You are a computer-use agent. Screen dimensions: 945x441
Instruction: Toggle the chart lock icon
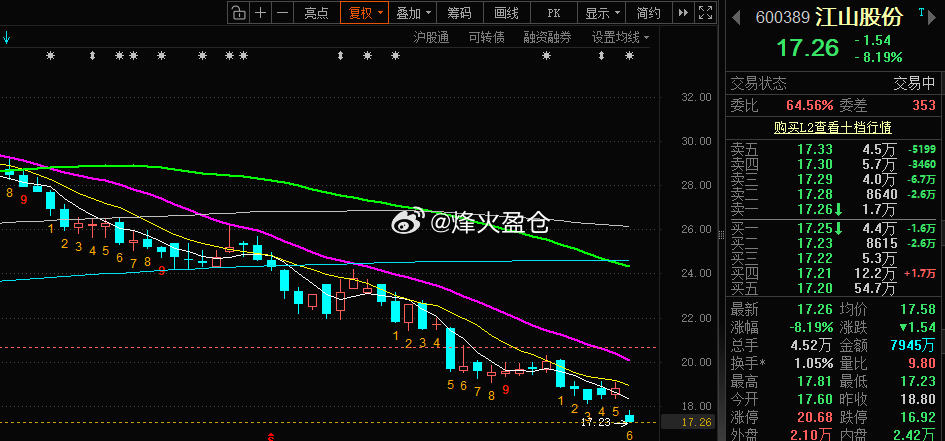coord(239,13)
